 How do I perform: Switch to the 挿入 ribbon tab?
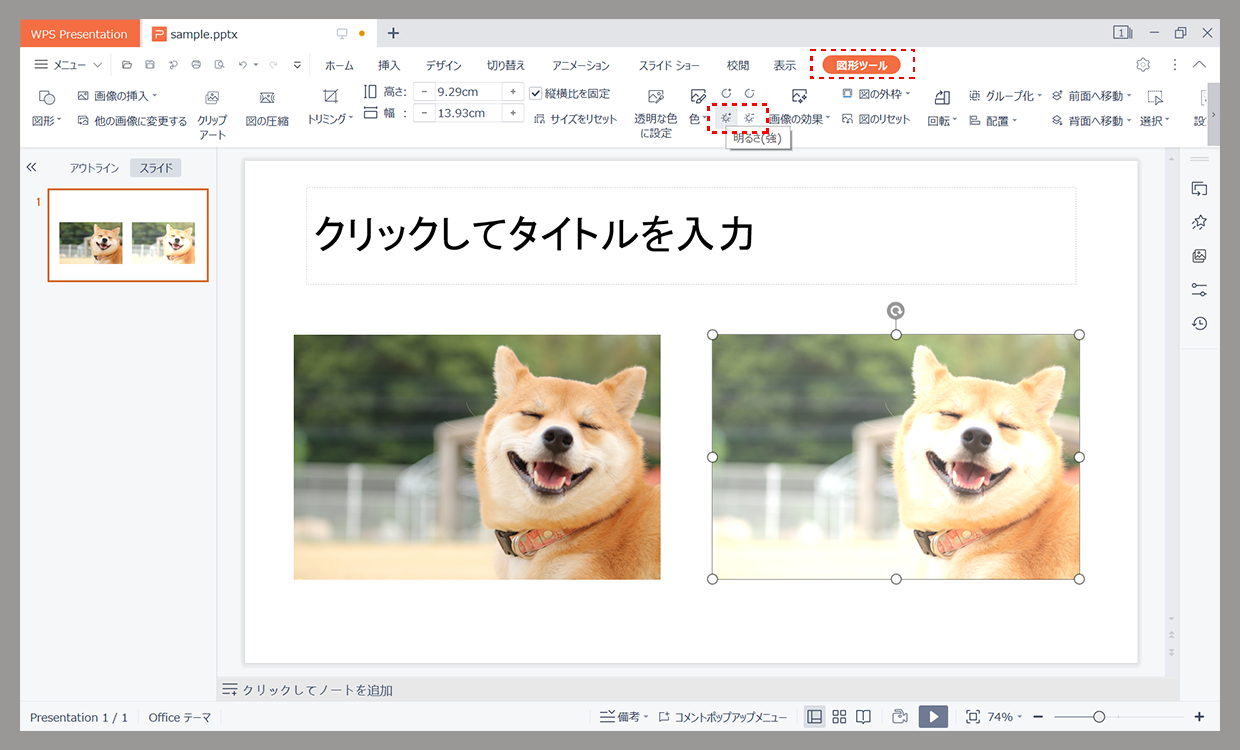(x=389, y=65)
